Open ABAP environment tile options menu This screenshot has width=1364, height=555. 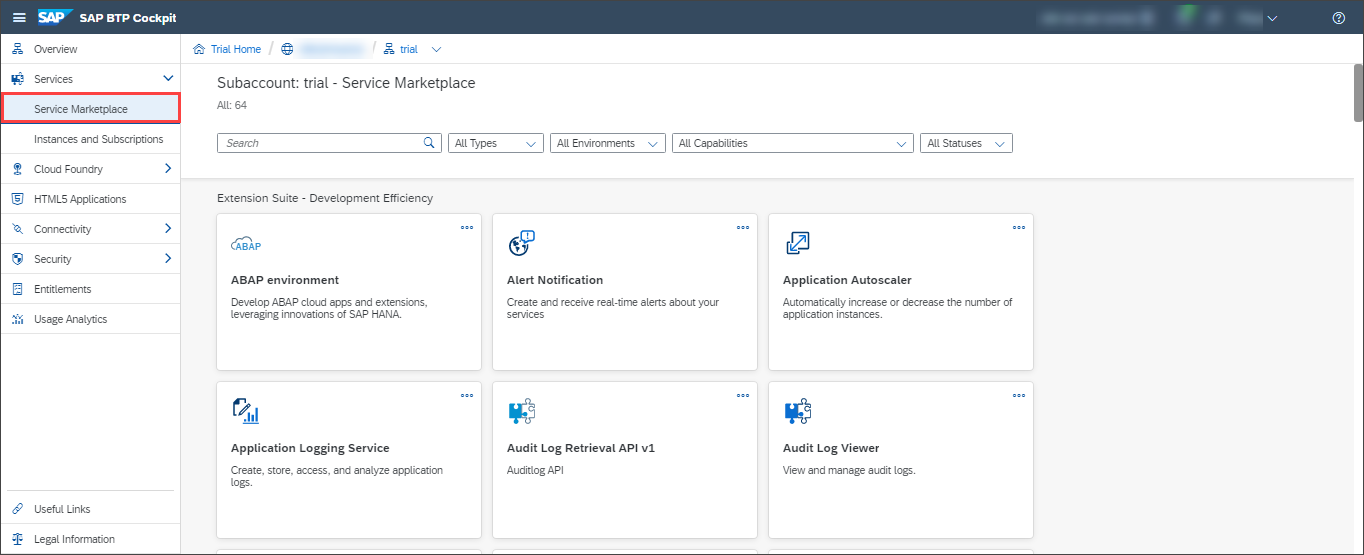tap(467, 227)
